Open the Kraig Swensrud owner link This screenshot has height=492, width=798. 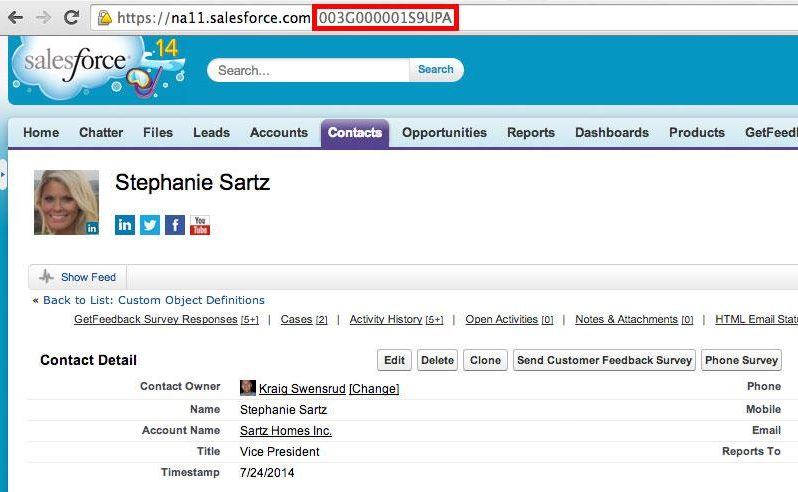(302, 389)
